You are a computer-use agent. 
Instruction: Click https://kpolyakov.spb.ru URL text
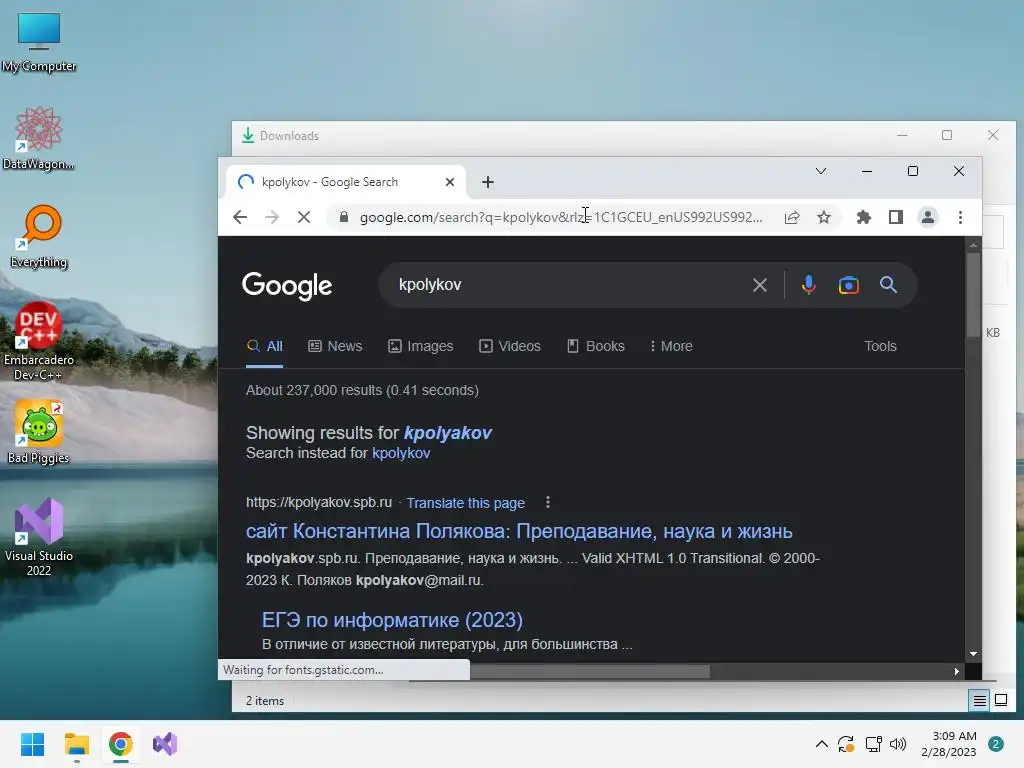(319, 502)
